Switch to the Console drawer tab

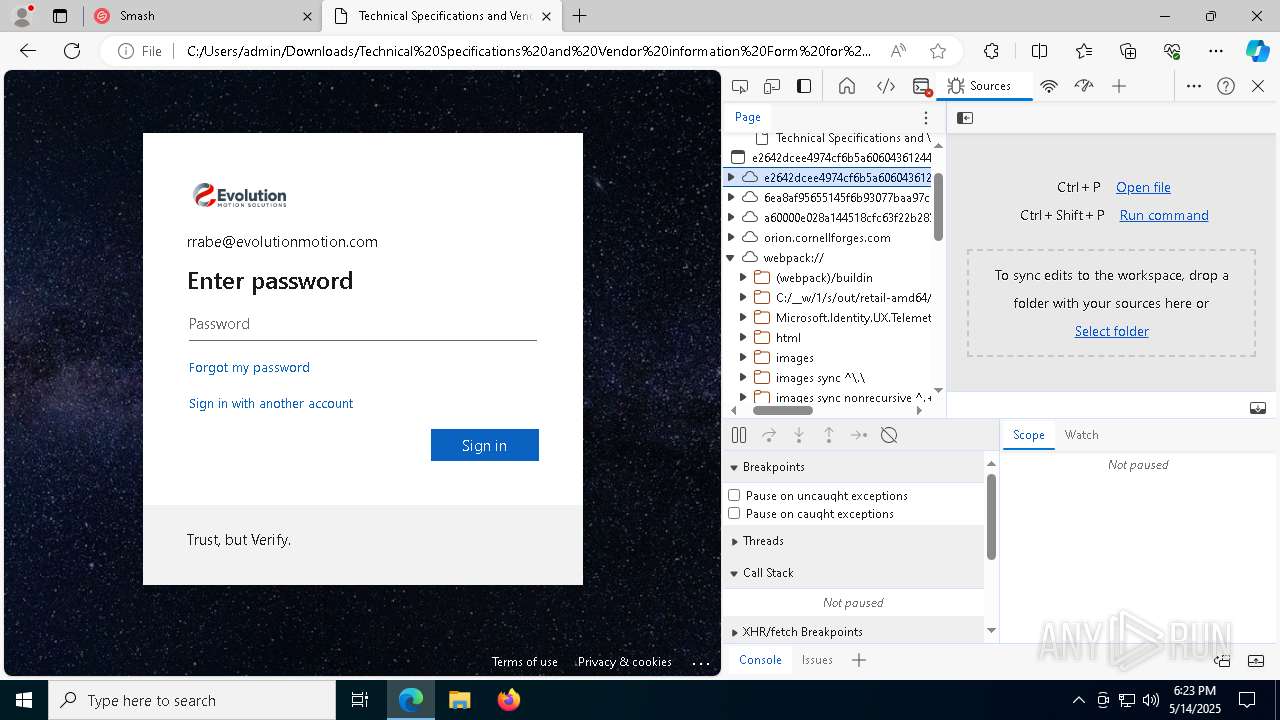click(760, 660)
